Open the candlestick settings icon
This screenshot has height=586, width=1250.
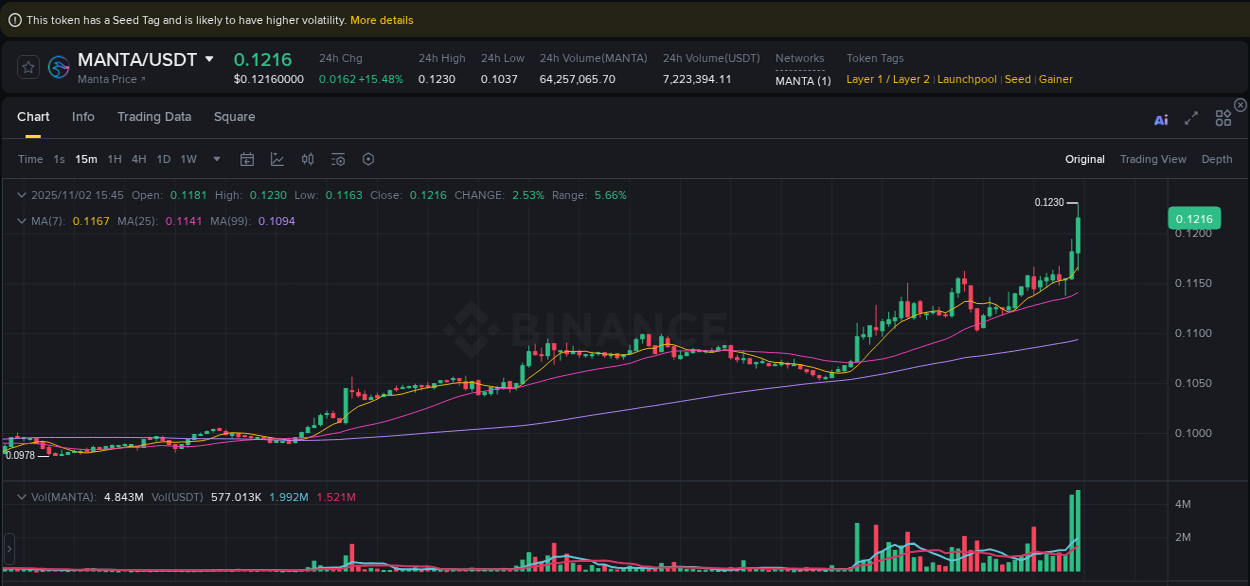[x=308, y=159]
